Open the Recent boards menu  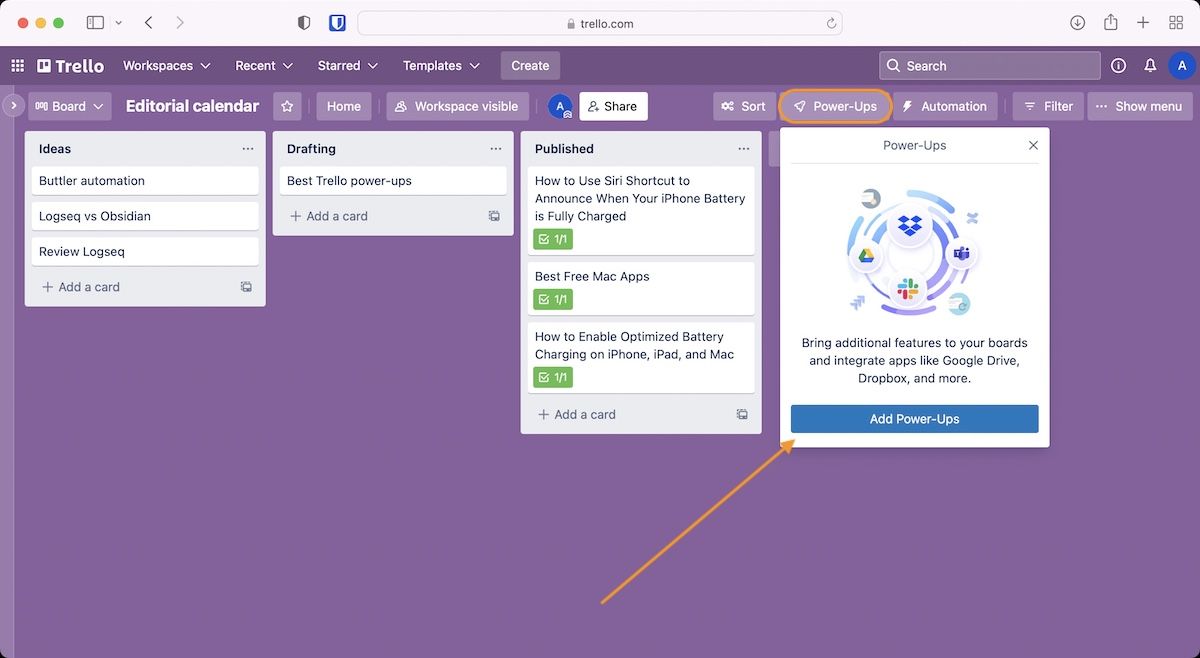(x=264, y=66)
